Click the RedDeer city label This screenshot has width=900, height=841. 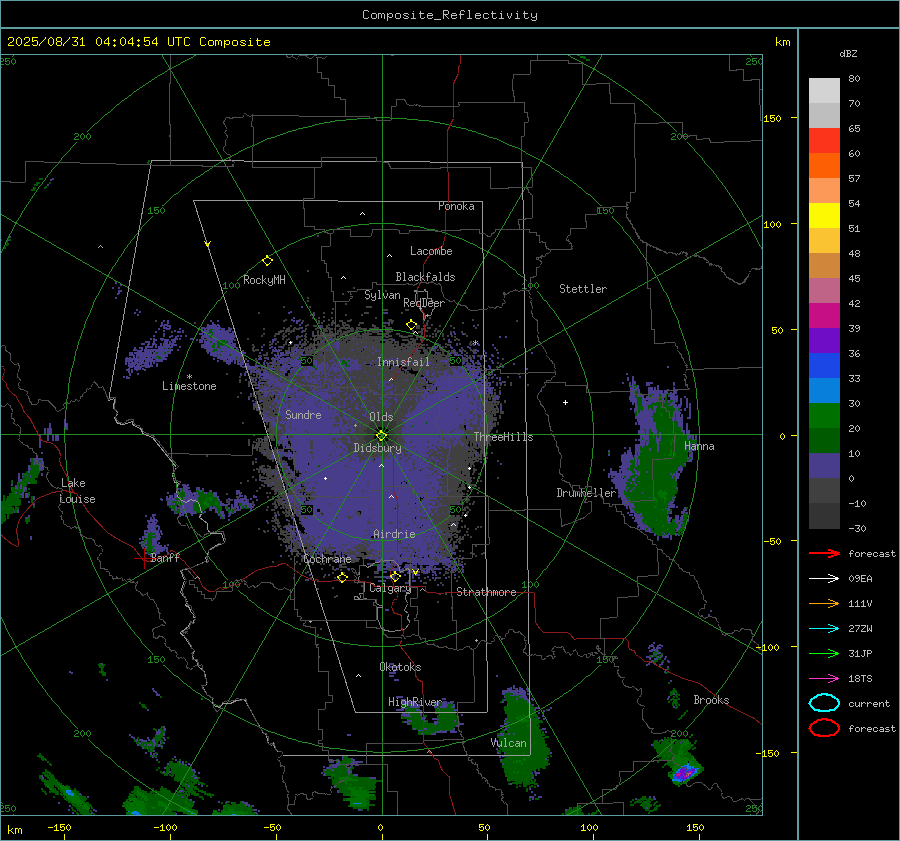point(424,303)
